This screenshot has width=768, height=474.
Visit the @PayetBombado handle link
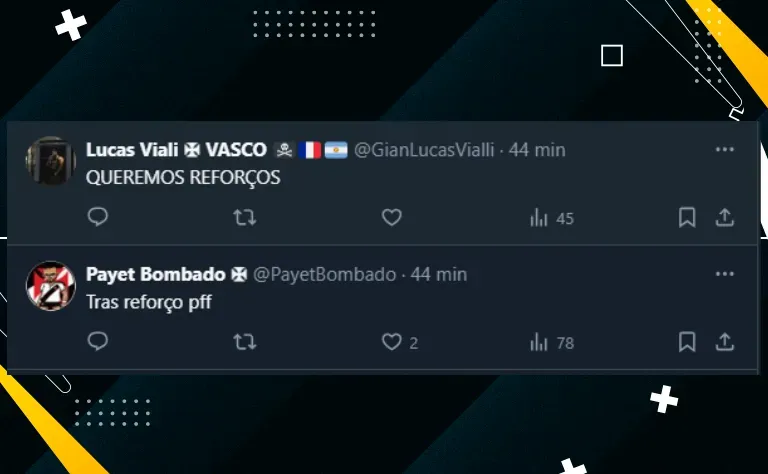[324, 274]
